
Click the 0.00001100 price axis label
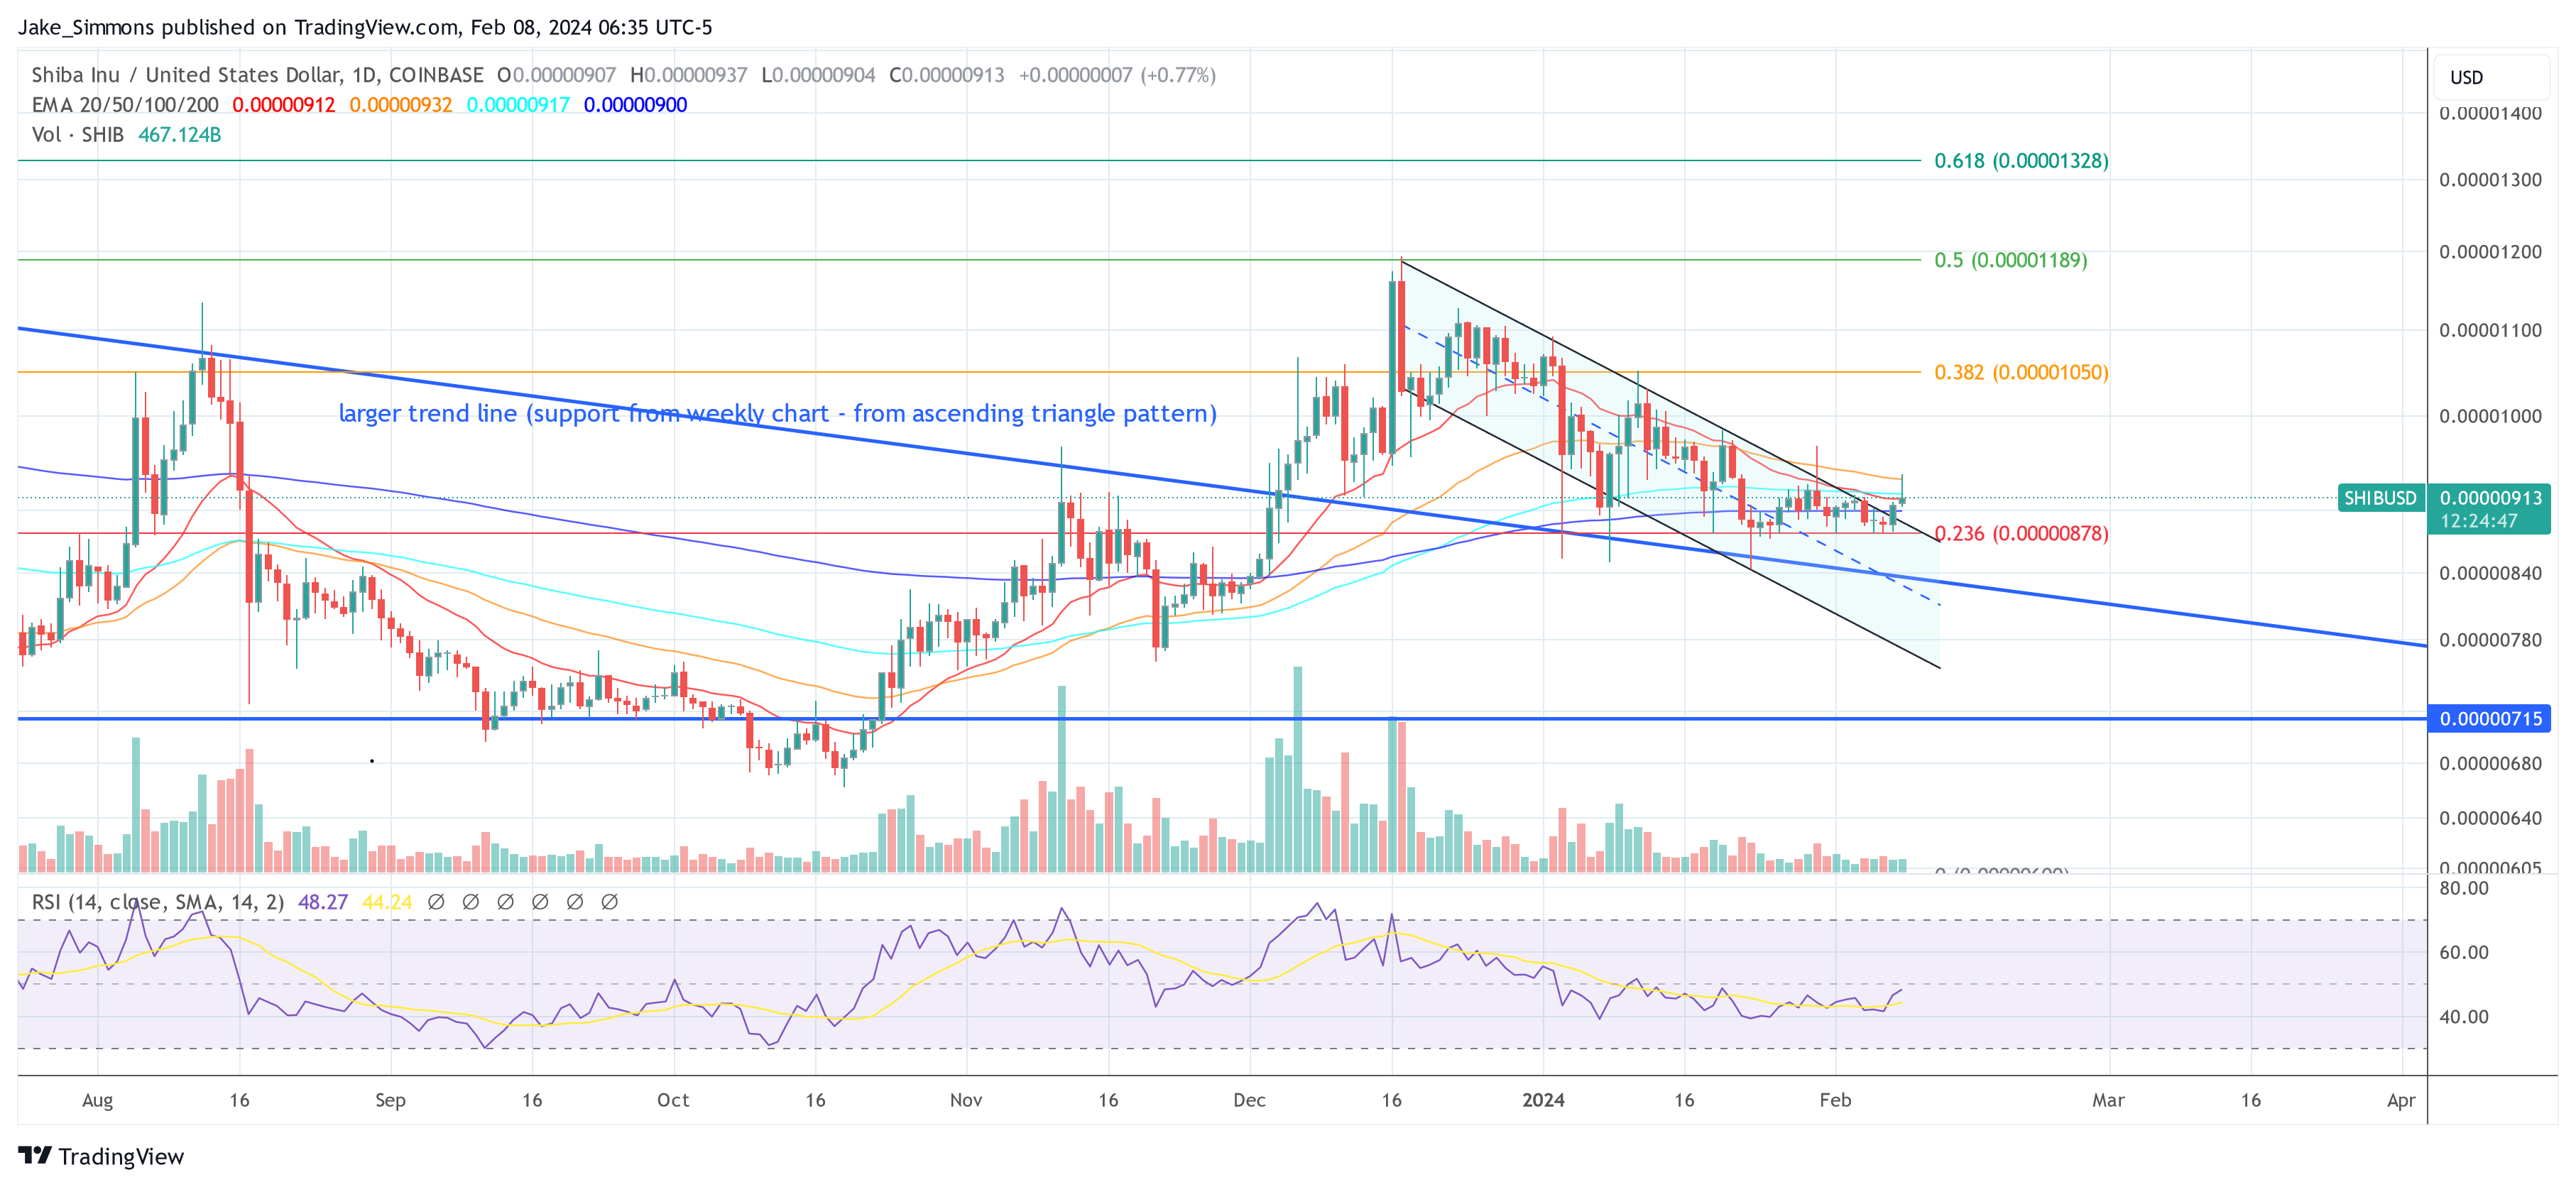tap(2490, 330)
